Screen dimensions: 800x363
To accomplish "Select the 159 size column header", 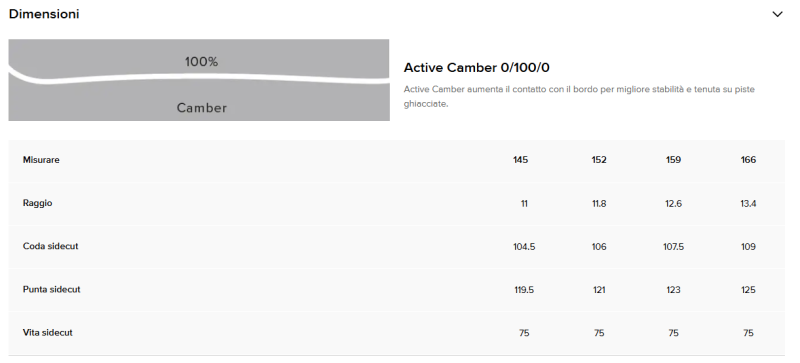I will [673, 160].
